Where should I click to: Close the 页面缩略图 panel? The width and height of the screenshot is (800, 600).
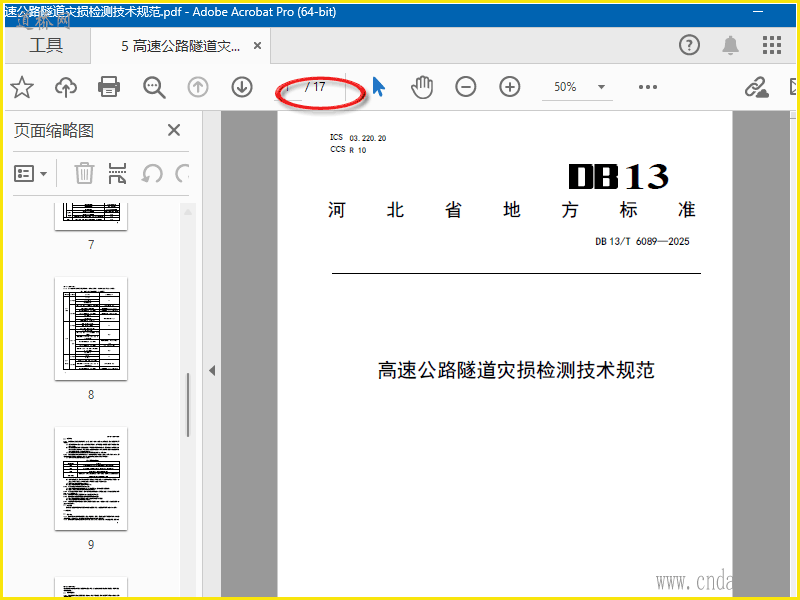174,130
